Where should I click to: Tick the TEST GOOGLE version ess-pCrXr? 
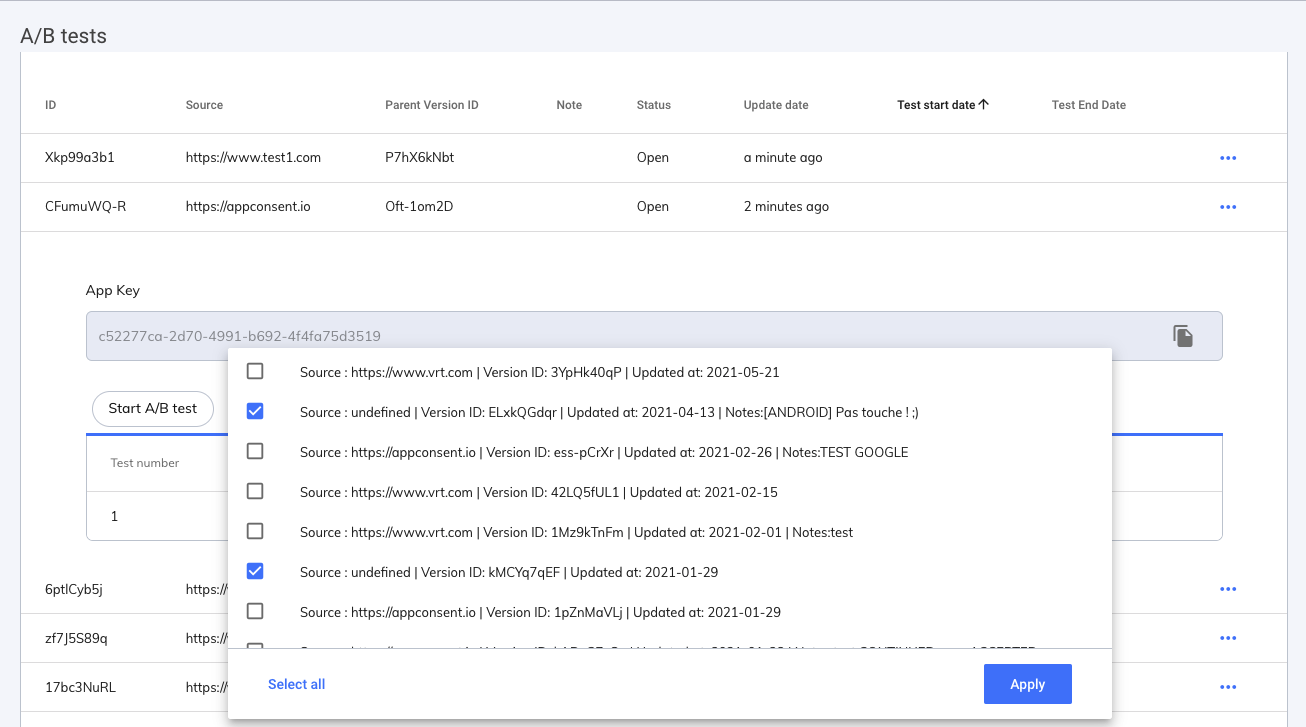[x=255, y=452]
